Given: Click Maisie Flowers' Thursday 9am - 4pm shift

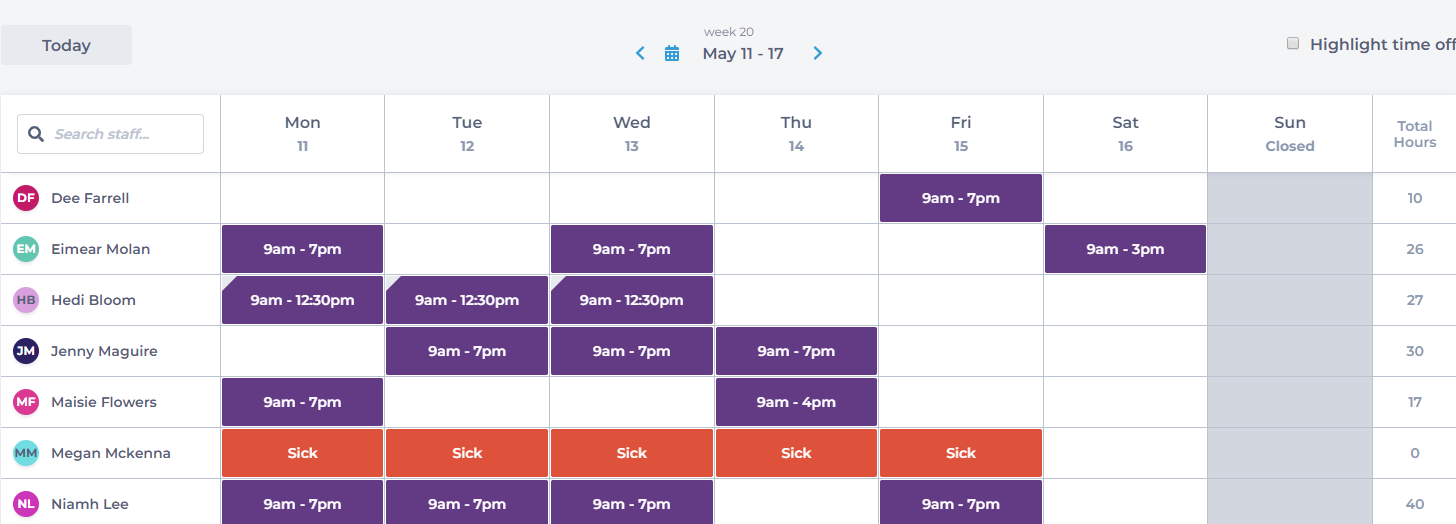Looking at the screenshot, I should (796, 402).
